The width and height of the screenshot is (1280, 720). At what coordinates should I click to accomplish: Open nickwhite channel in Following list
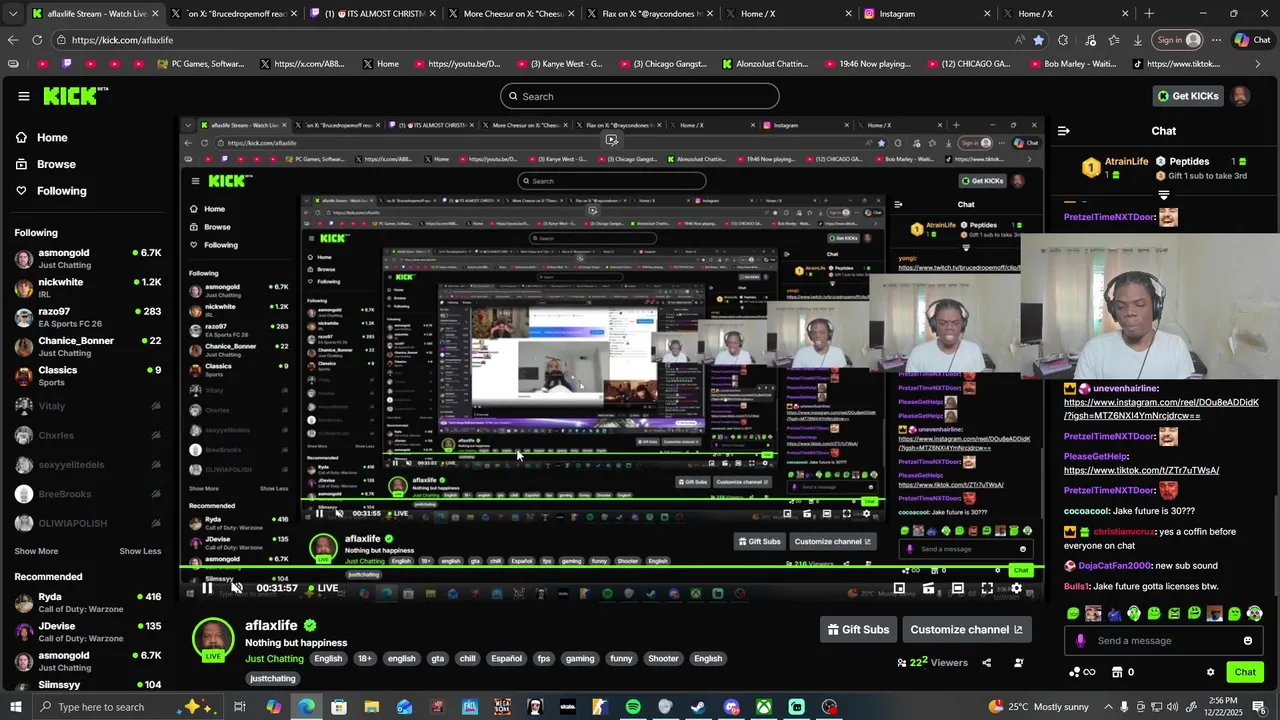point(87,288)
